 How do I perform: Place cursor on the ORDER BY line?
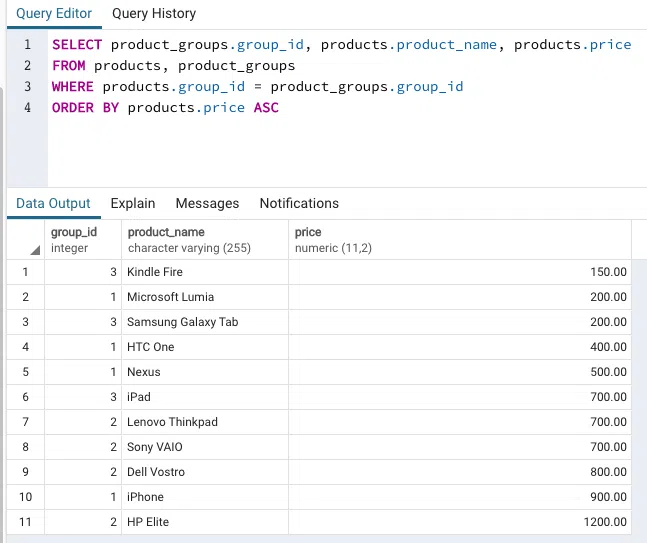pyautogui.click(x=165, y=108)
